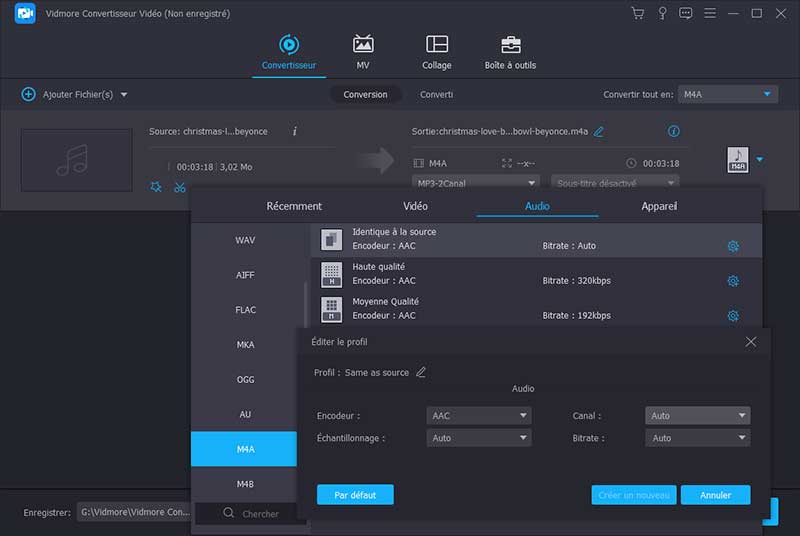
Task: Open the Convertir tout en M4A dropdown
Action: coord(728,94)
